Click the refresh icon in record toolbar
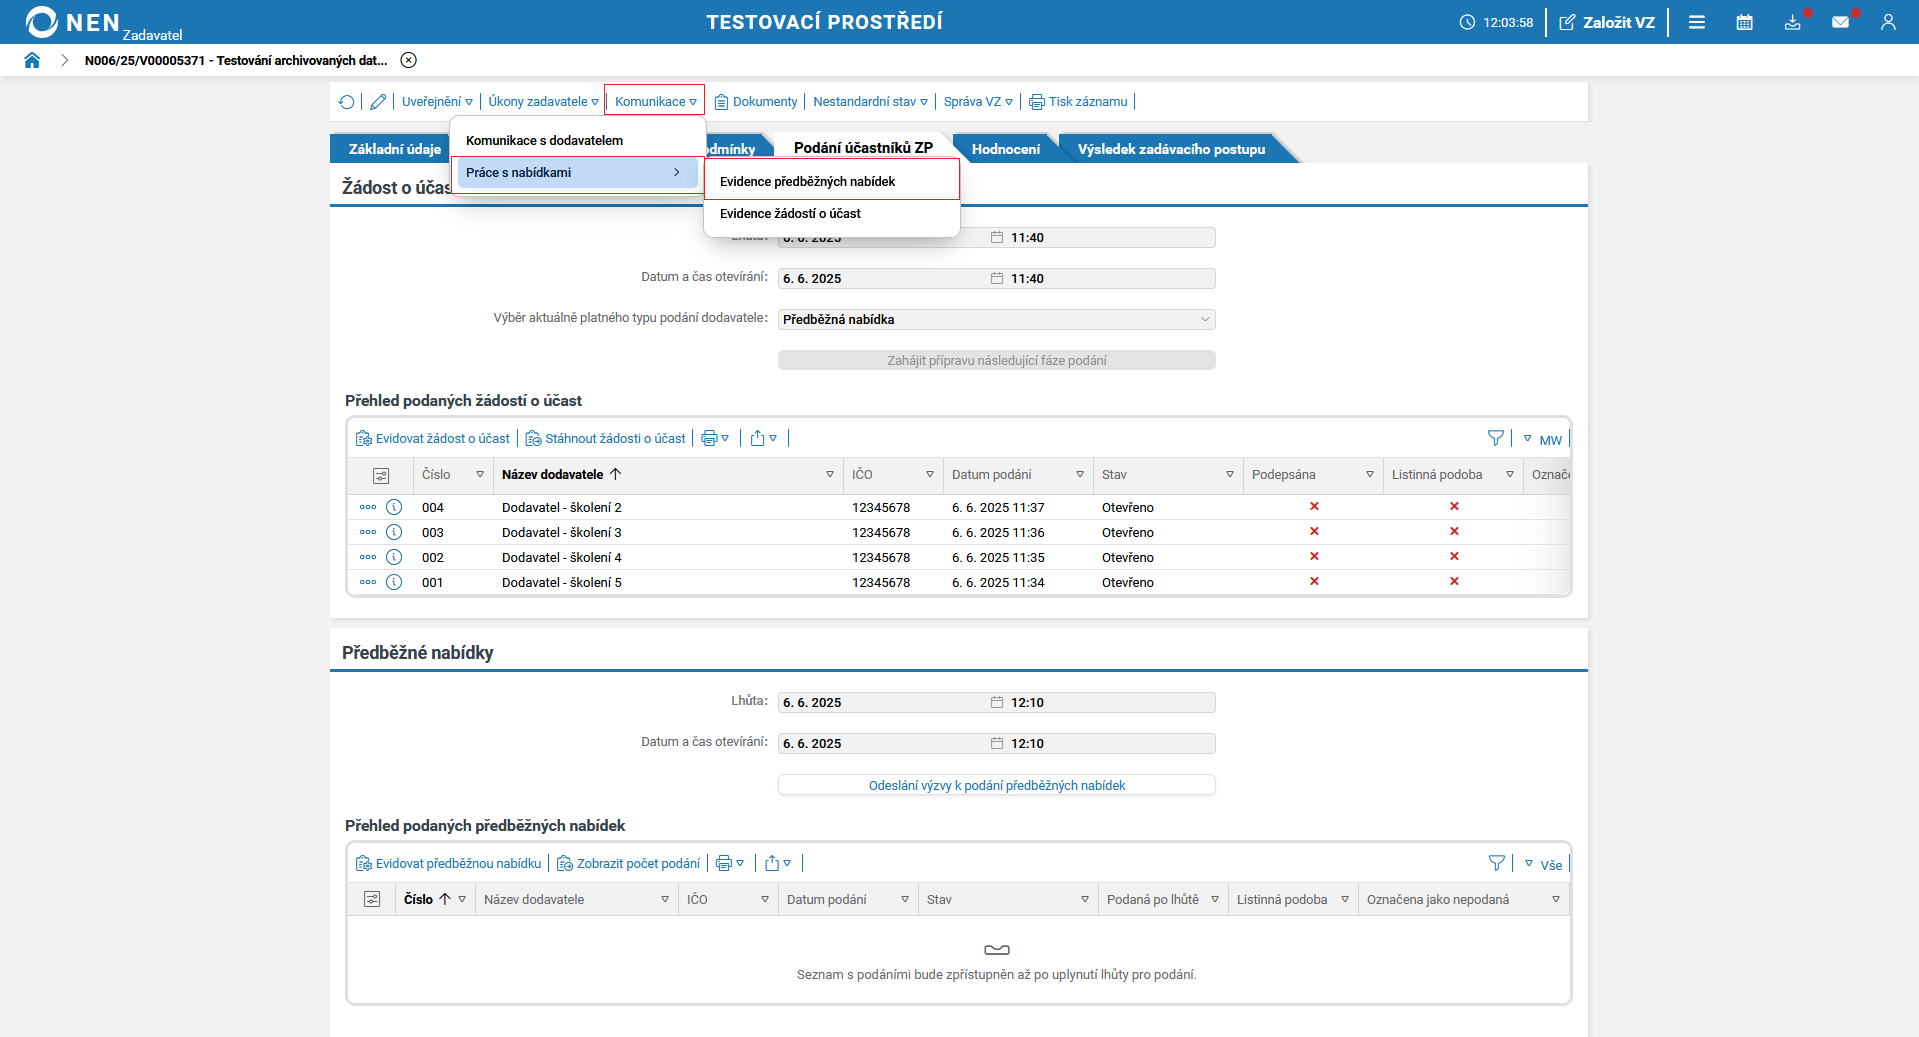 point(346,102)
